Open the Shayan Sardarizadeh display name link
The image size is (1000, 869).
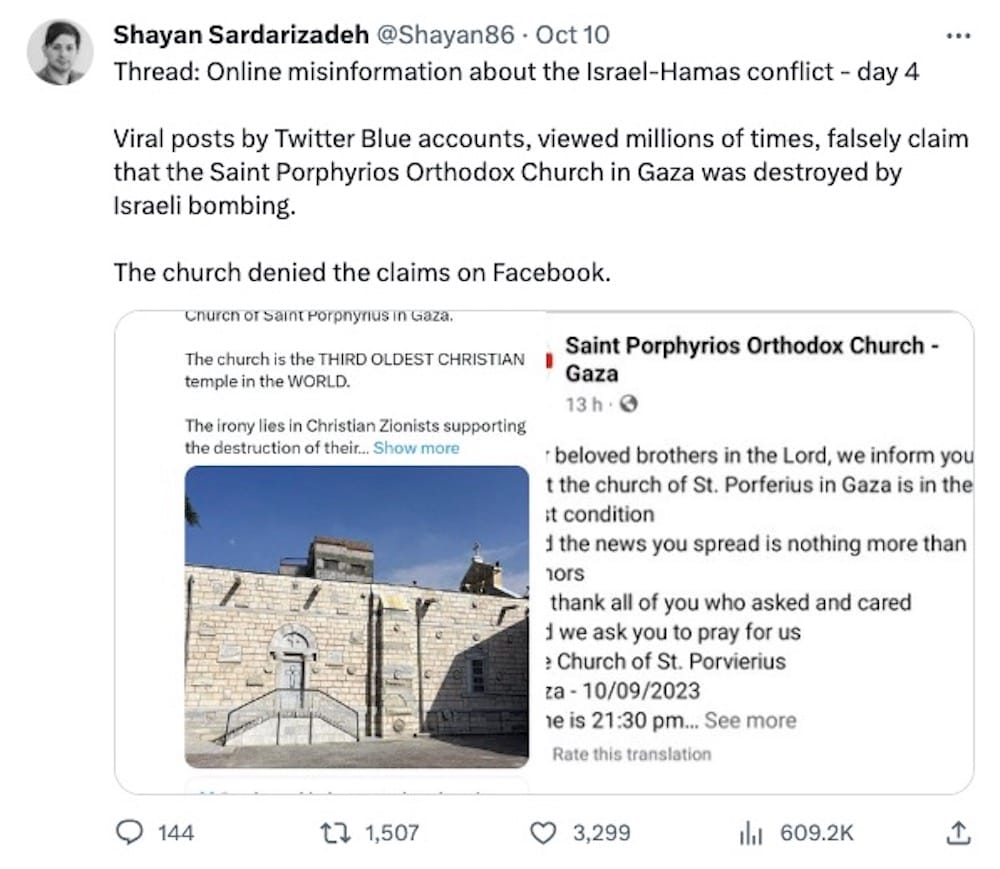[x=239, y=36]
